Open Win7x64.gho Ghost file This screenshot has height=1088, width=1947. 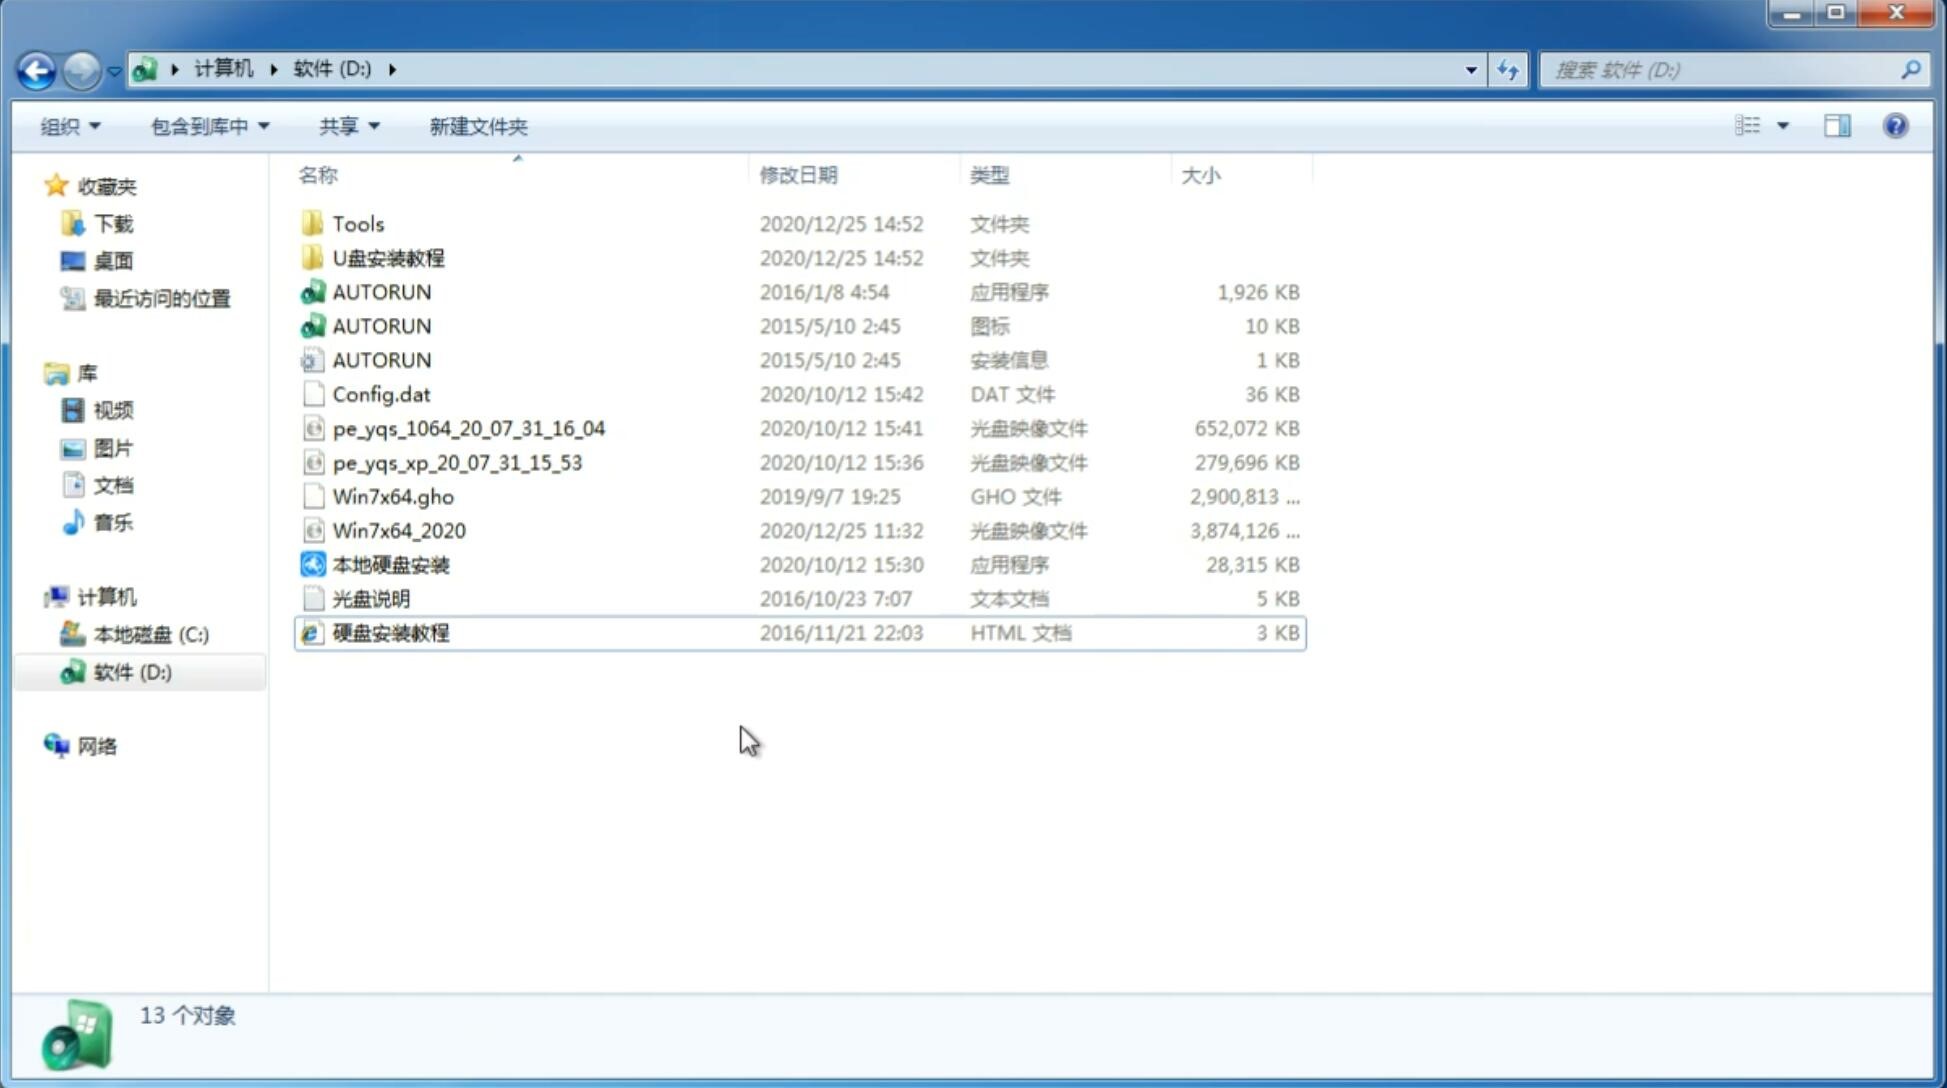click(393, 496)
